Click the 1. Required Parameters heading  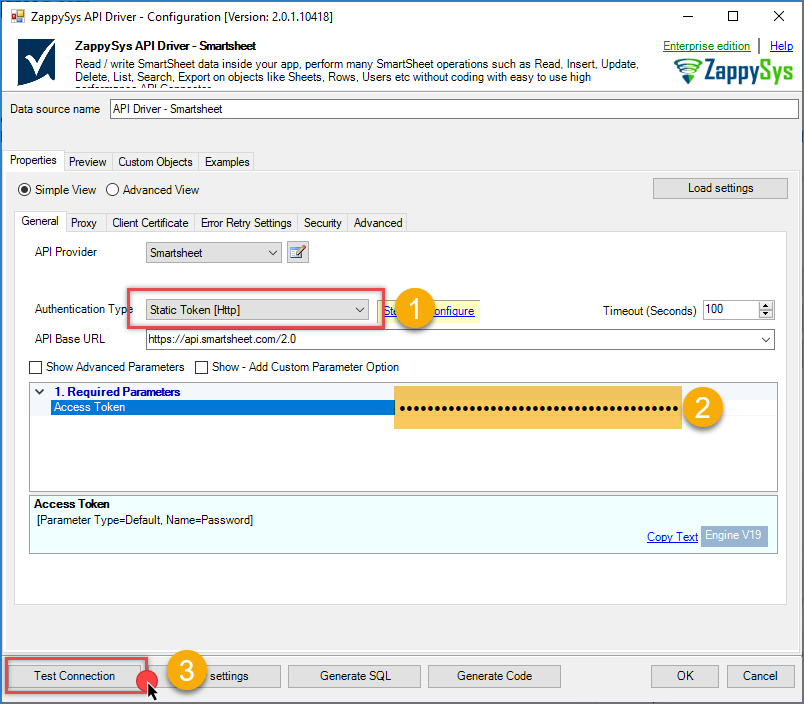[117, 392]
